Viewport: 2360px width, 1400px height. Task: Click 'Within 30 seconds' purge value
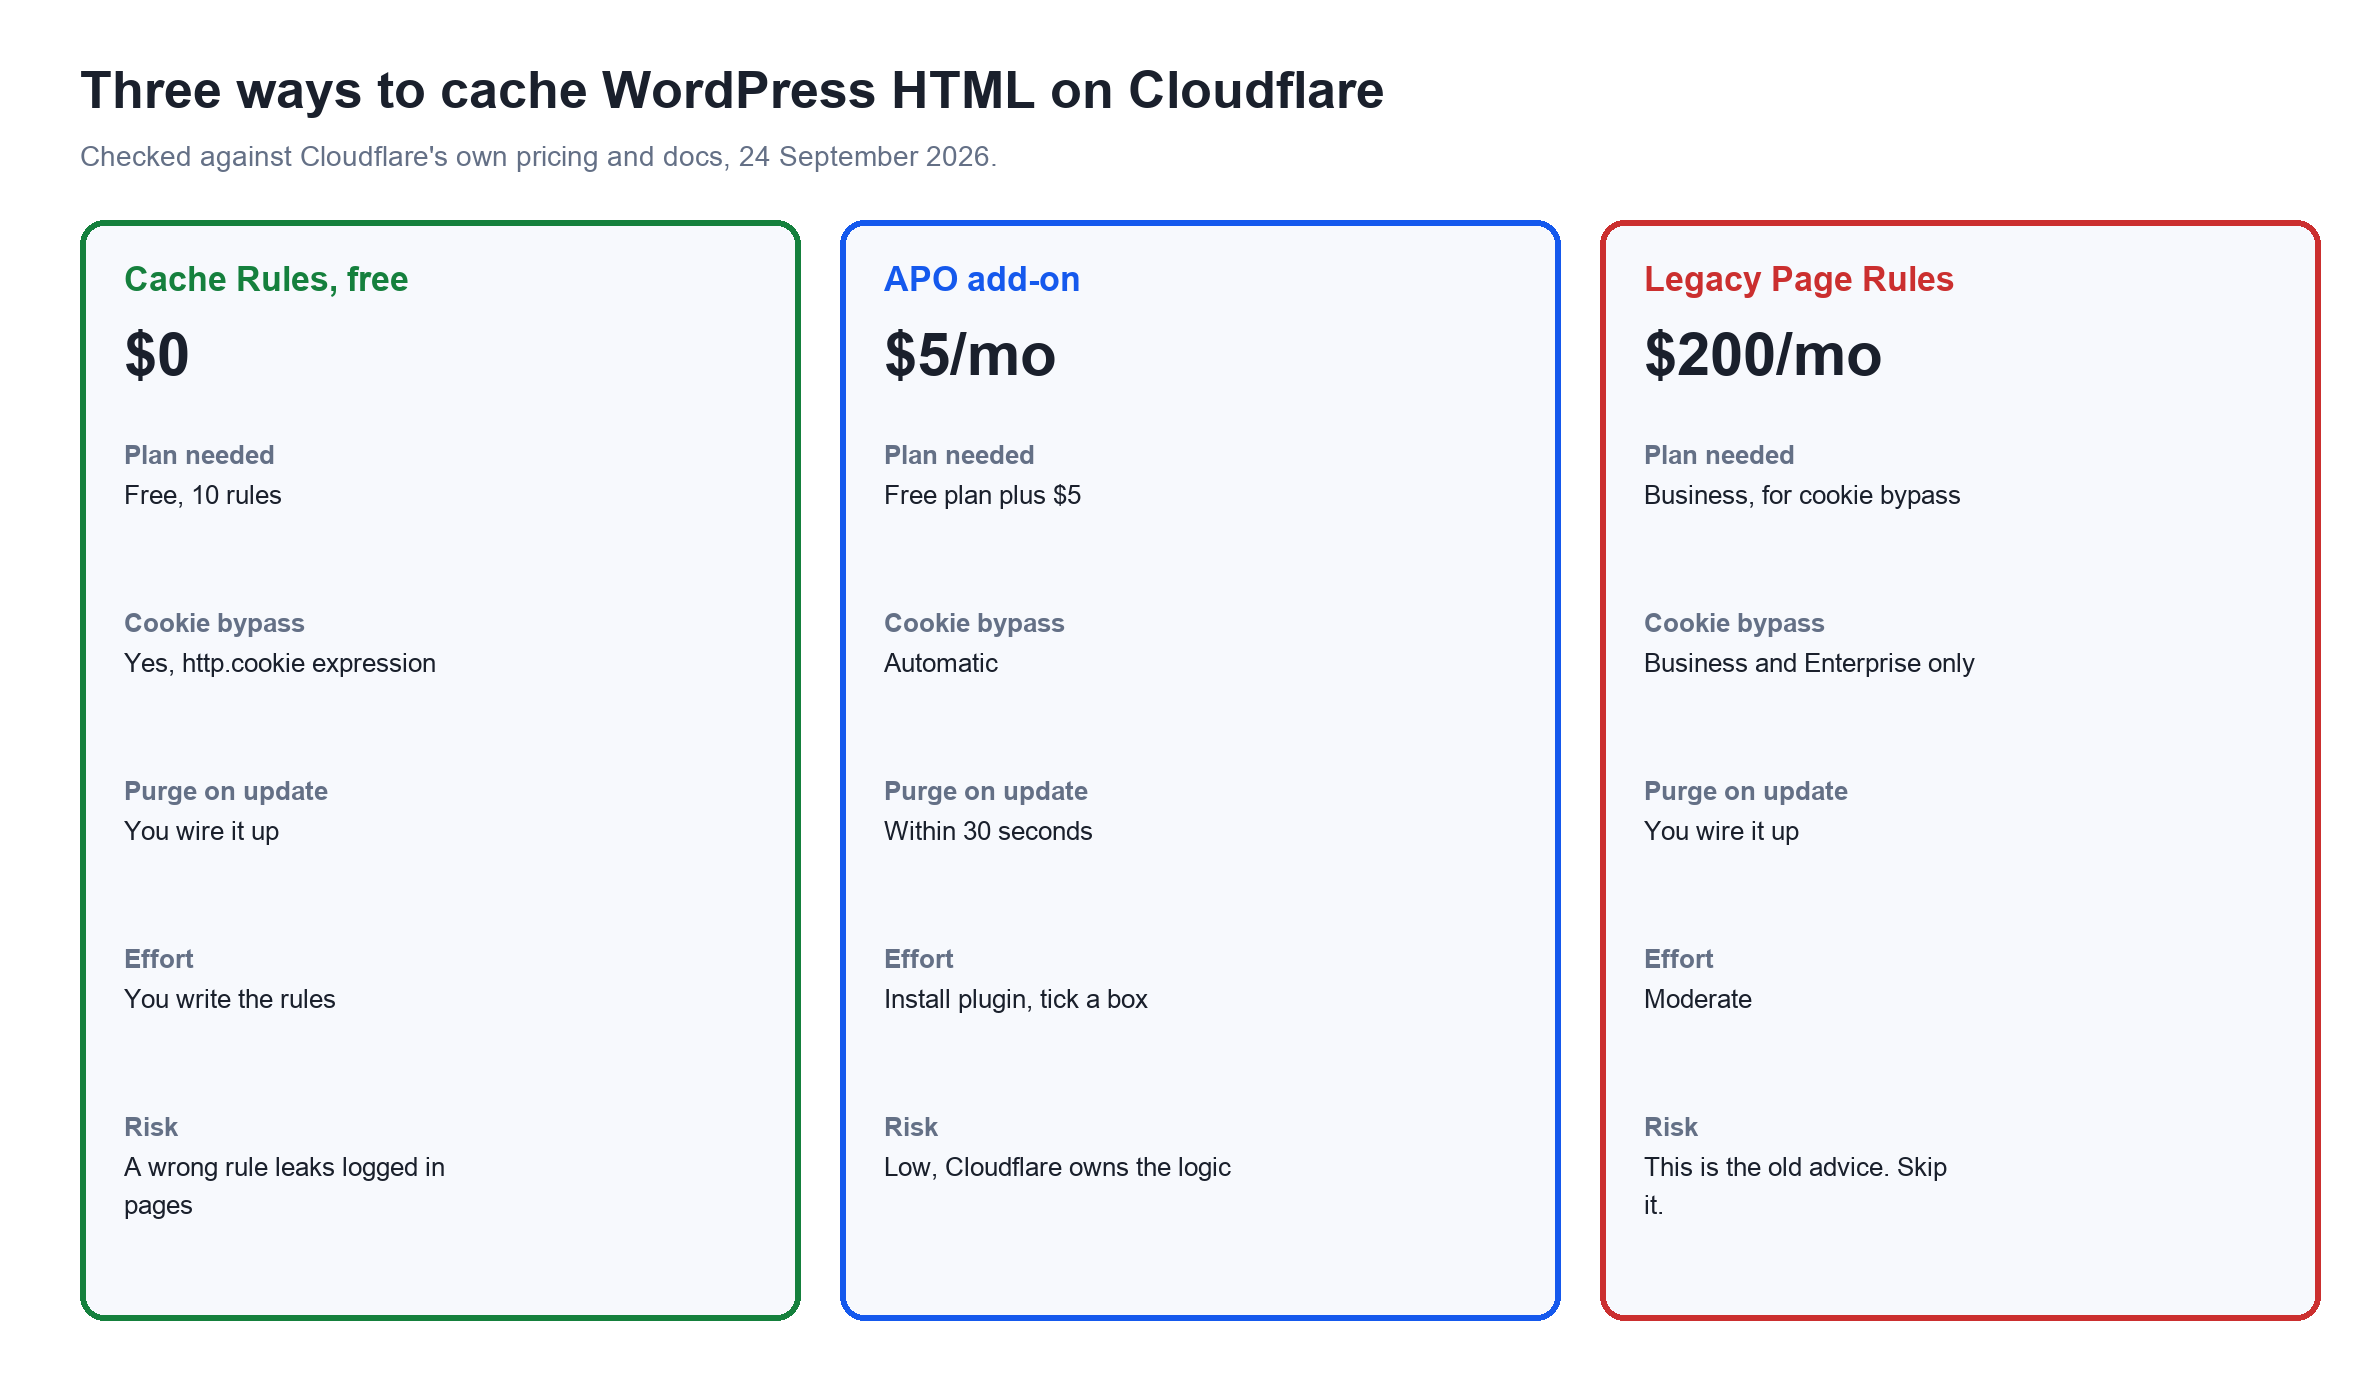click(x=988, y=831)
